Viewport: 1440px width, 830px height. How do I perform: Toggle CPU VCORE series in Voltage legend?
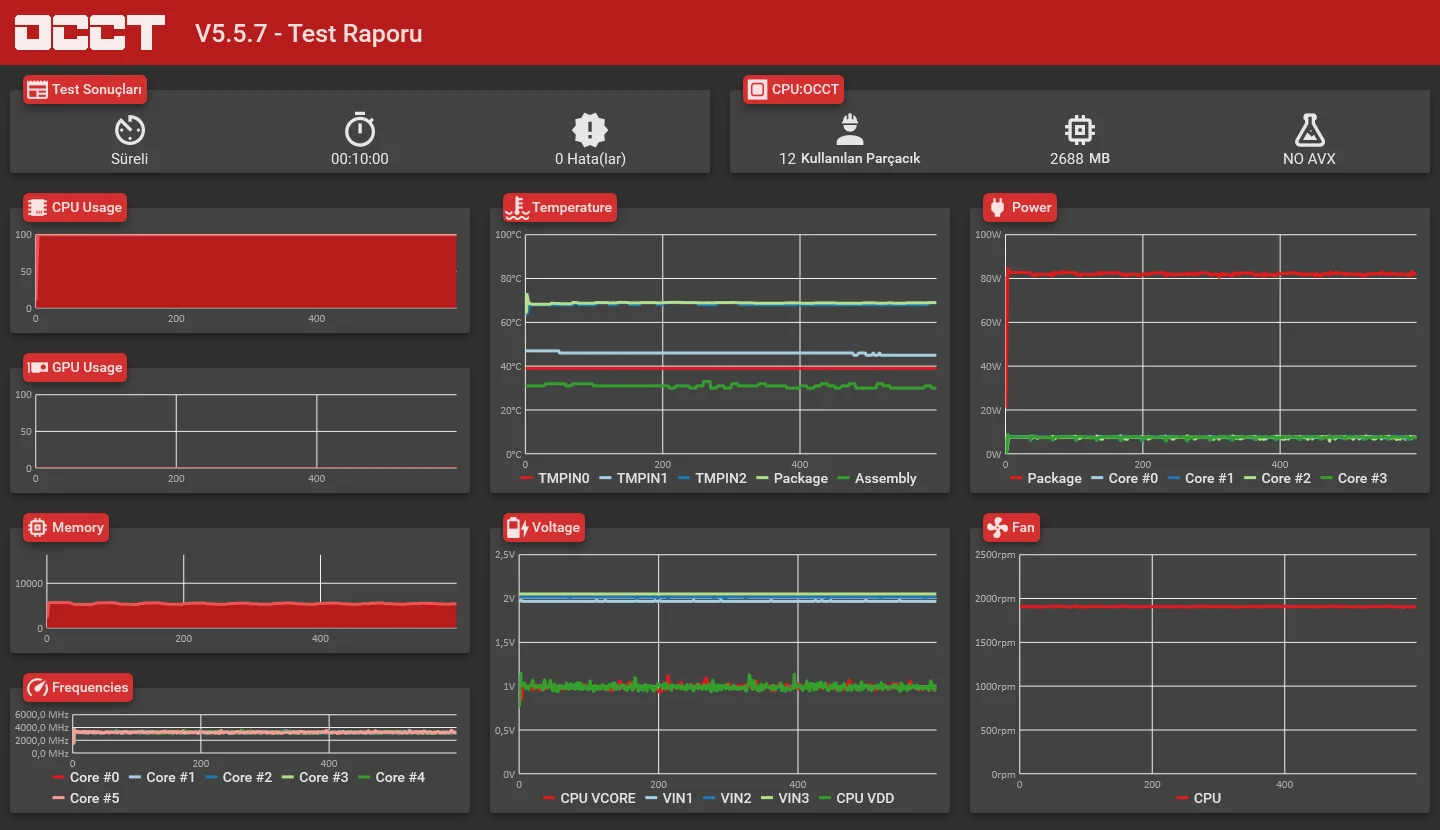tap(589, 798)
